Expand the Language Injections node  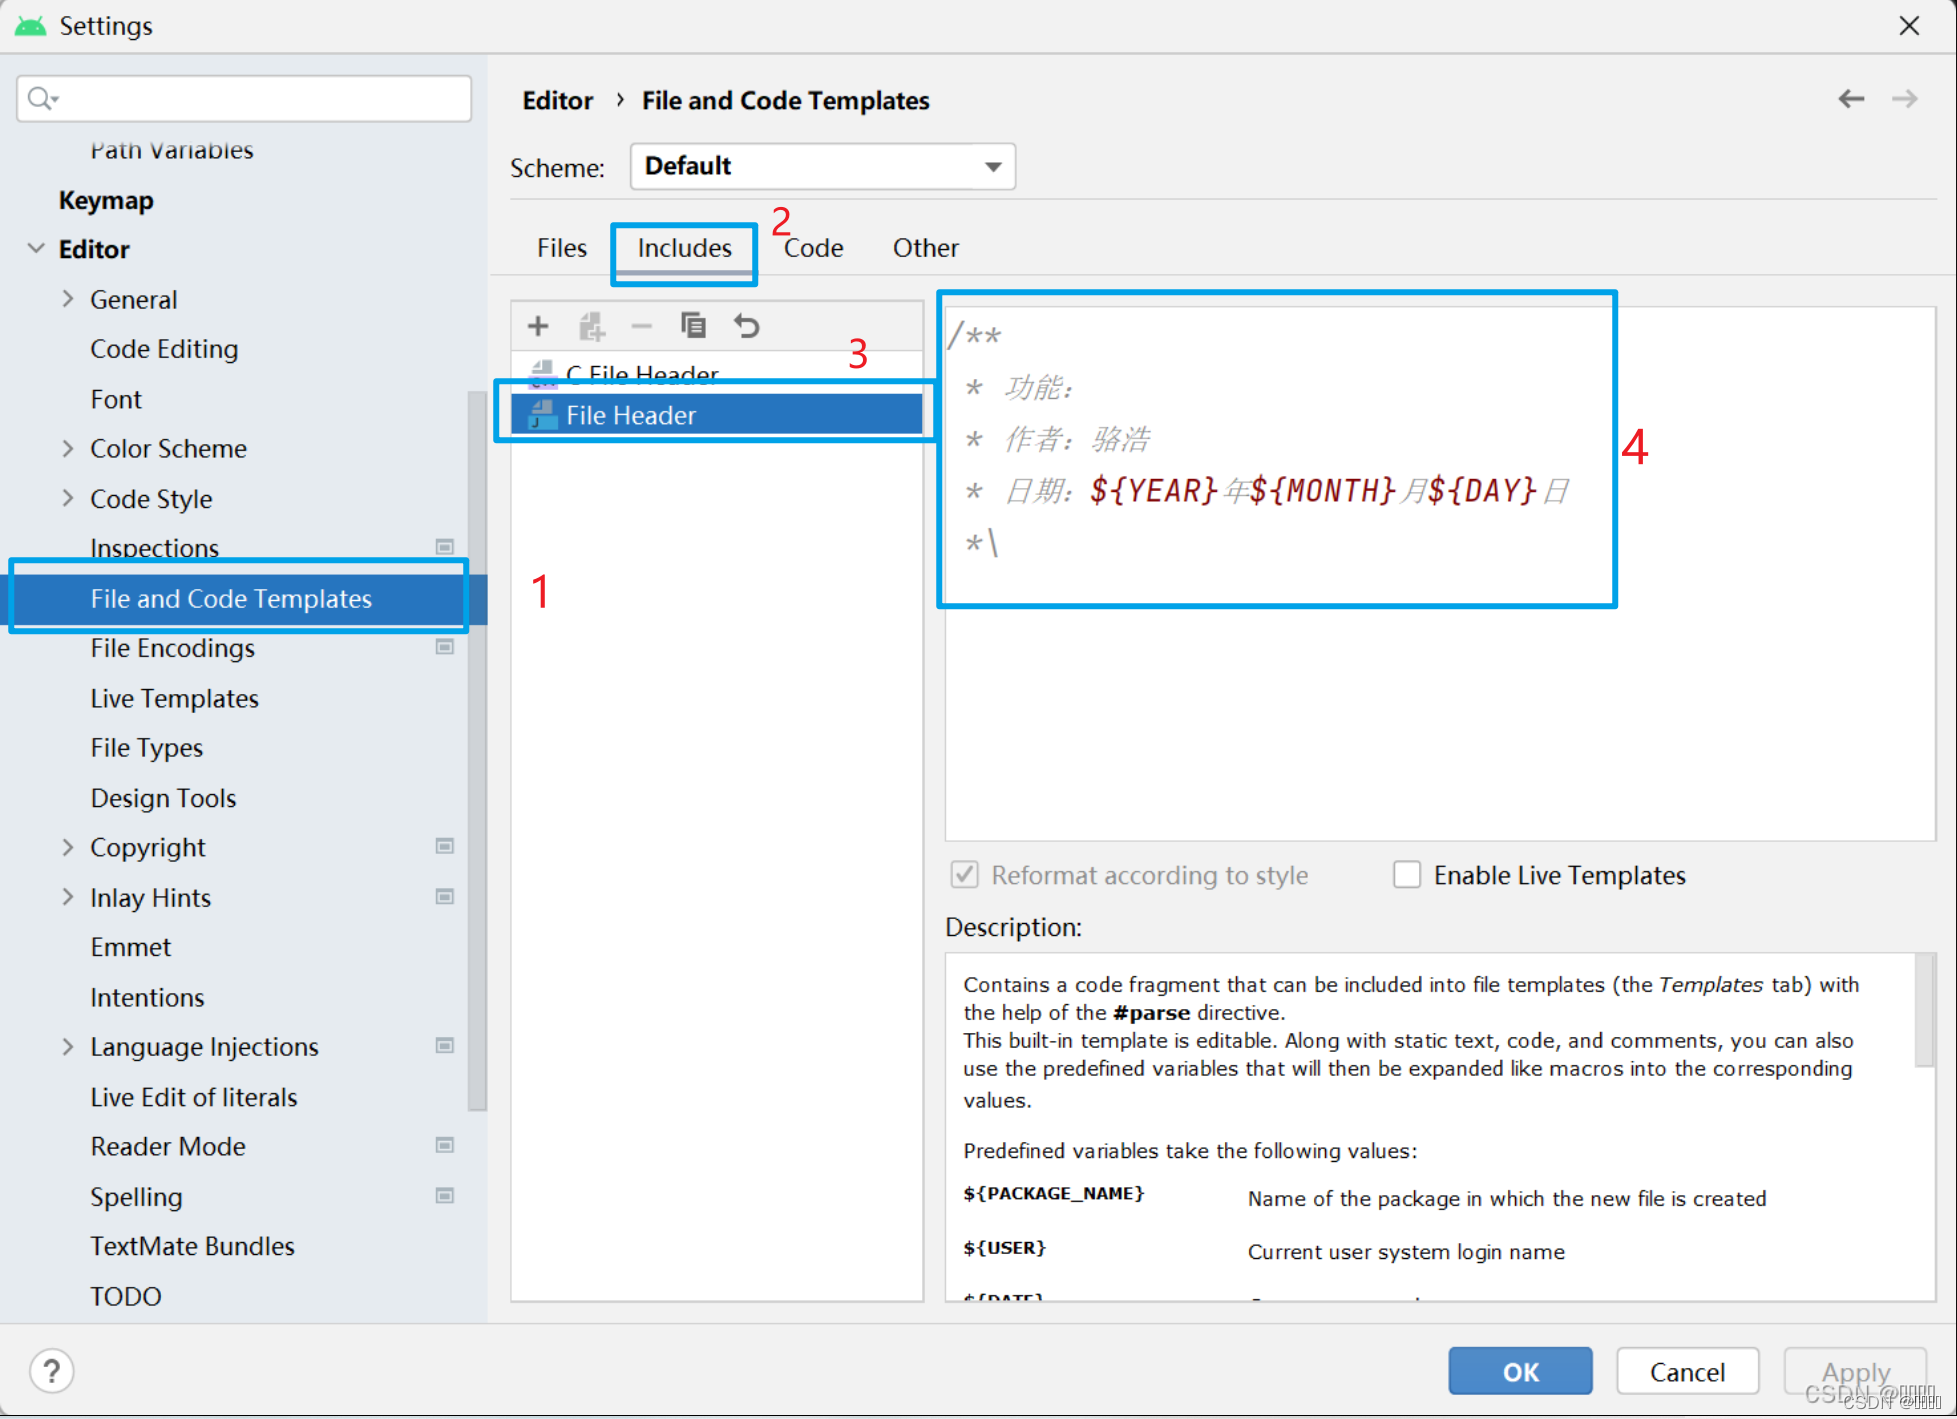click(x=68, y=1046)
